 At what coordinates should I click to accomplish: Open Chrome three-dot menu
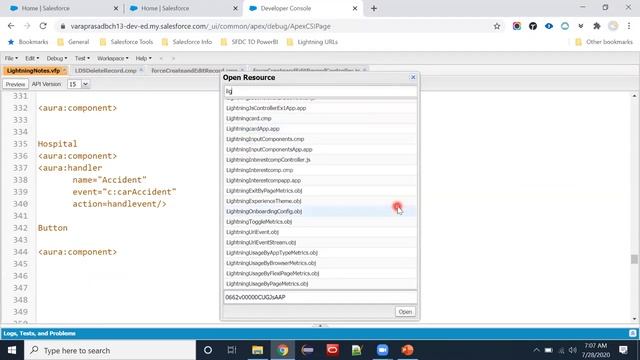point(629,26)
